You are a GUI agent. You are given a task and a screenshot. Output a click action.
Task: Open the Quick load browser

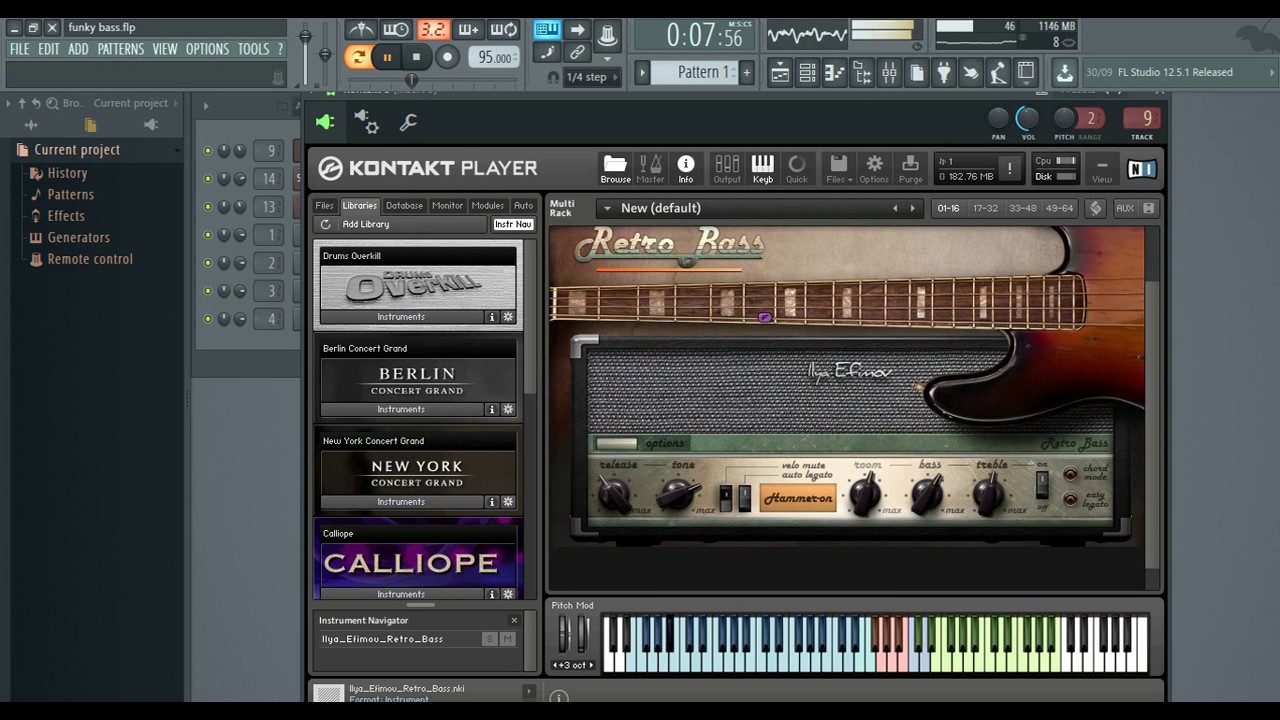click(797, 168)
